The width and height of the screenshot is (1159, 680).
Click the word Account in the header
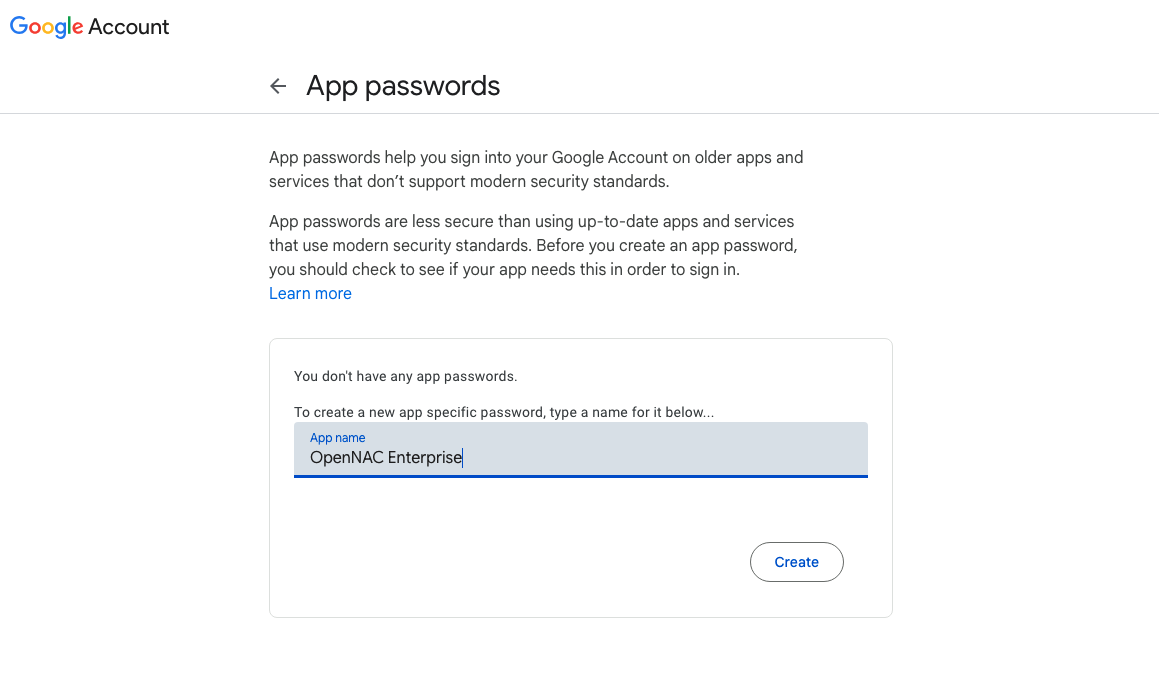pos(129,27)
